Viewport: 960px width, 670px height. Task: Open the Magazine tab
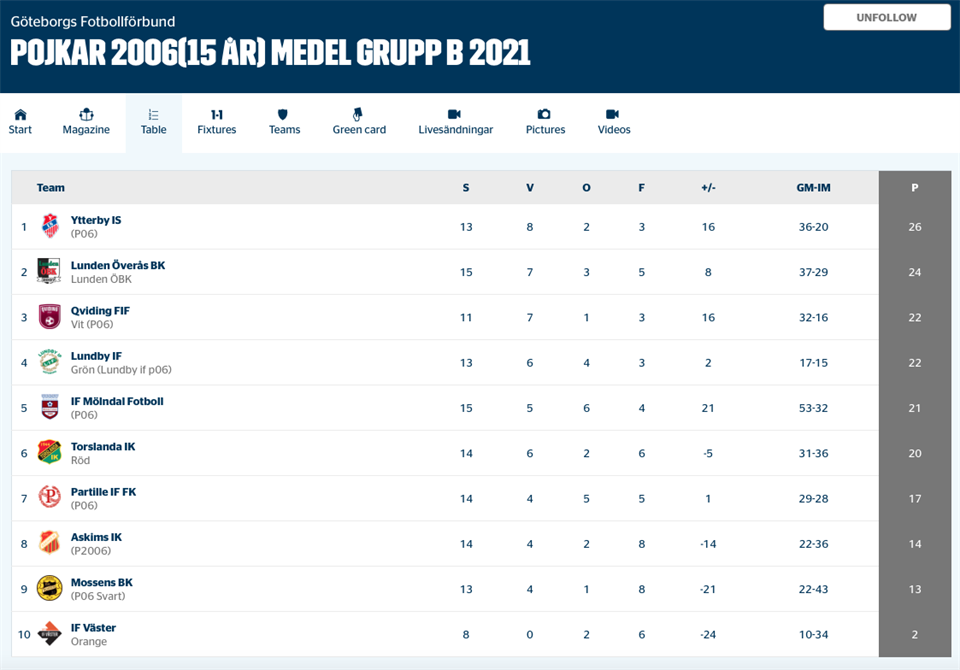coord(86,122)
